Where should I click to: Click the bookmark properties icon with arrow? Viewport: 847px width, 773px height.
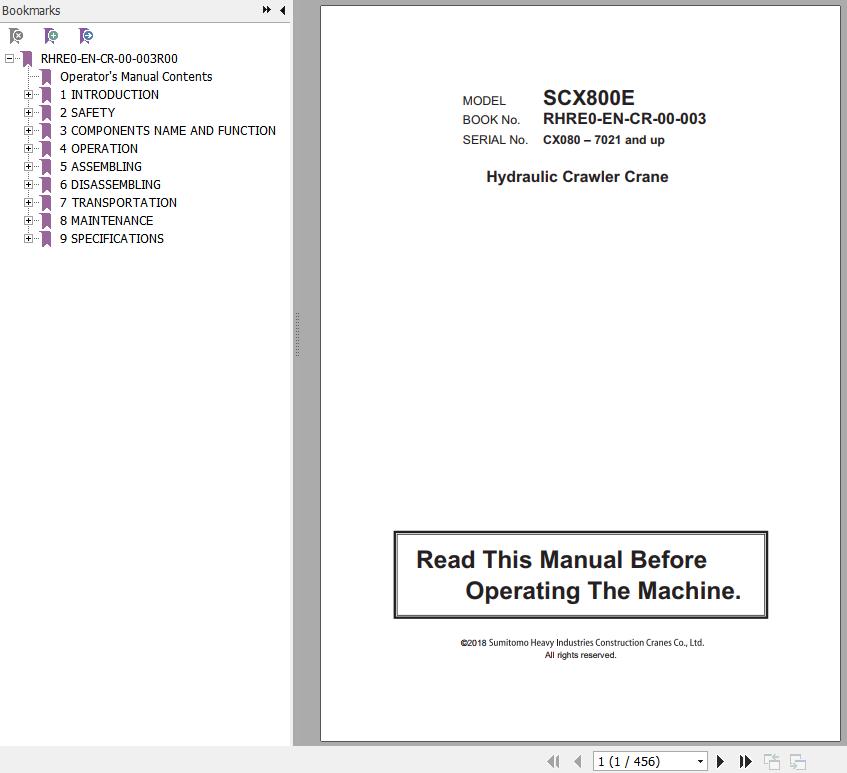(x=86, y=36)
